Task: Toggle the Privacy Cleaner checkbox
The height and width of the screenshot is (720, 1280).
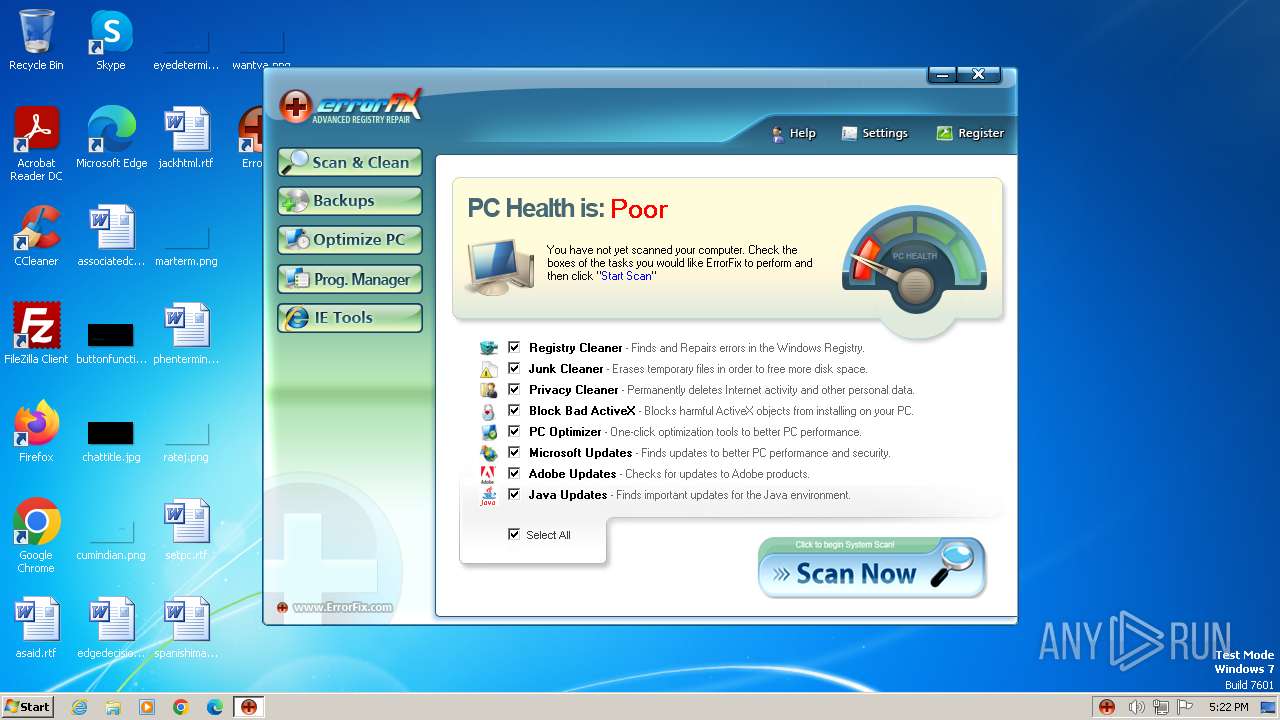Action: tap(514, 389)
